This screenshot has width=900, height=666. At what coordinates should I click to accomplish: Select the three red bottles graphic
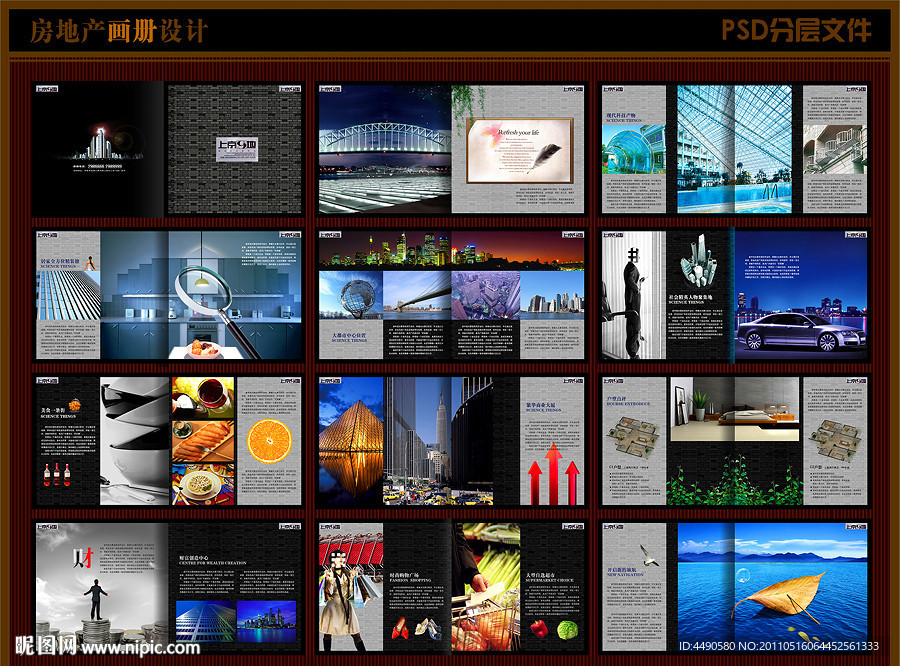[x=57, y=474]
